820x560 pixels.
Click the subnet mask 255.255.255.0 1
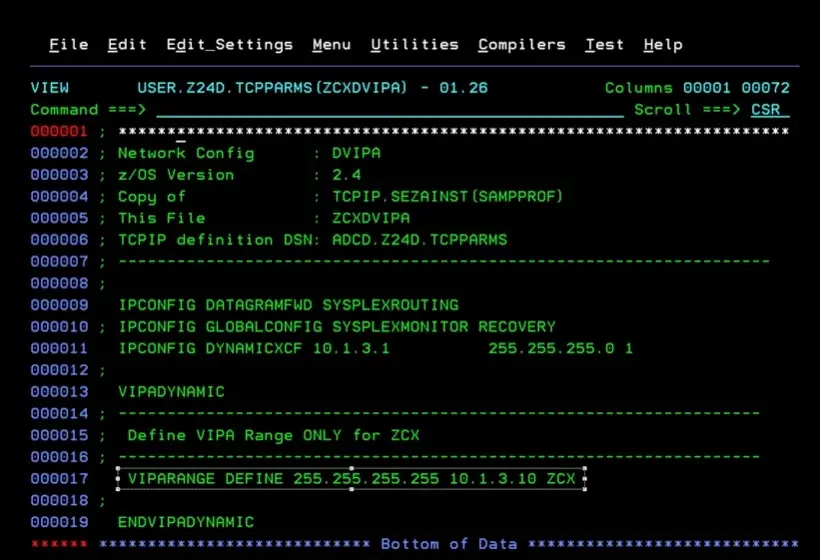[x=561, y=348]
